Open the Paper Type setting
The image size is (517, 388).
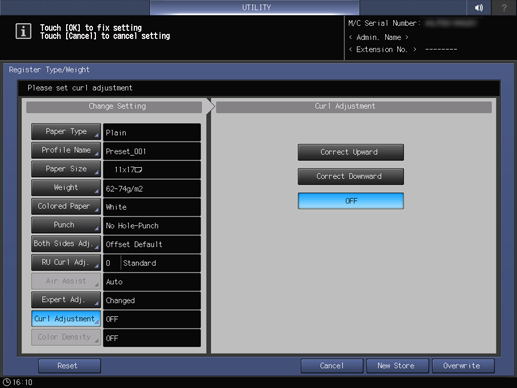pos(66,132)
